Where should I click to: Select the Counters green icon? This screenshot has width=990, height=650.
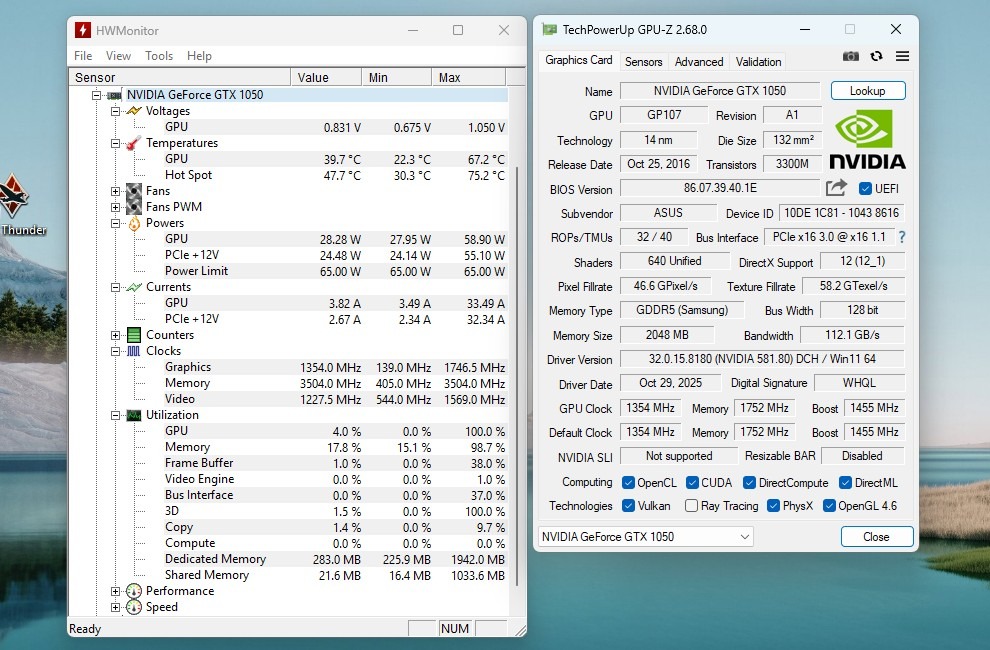point(133,335)
